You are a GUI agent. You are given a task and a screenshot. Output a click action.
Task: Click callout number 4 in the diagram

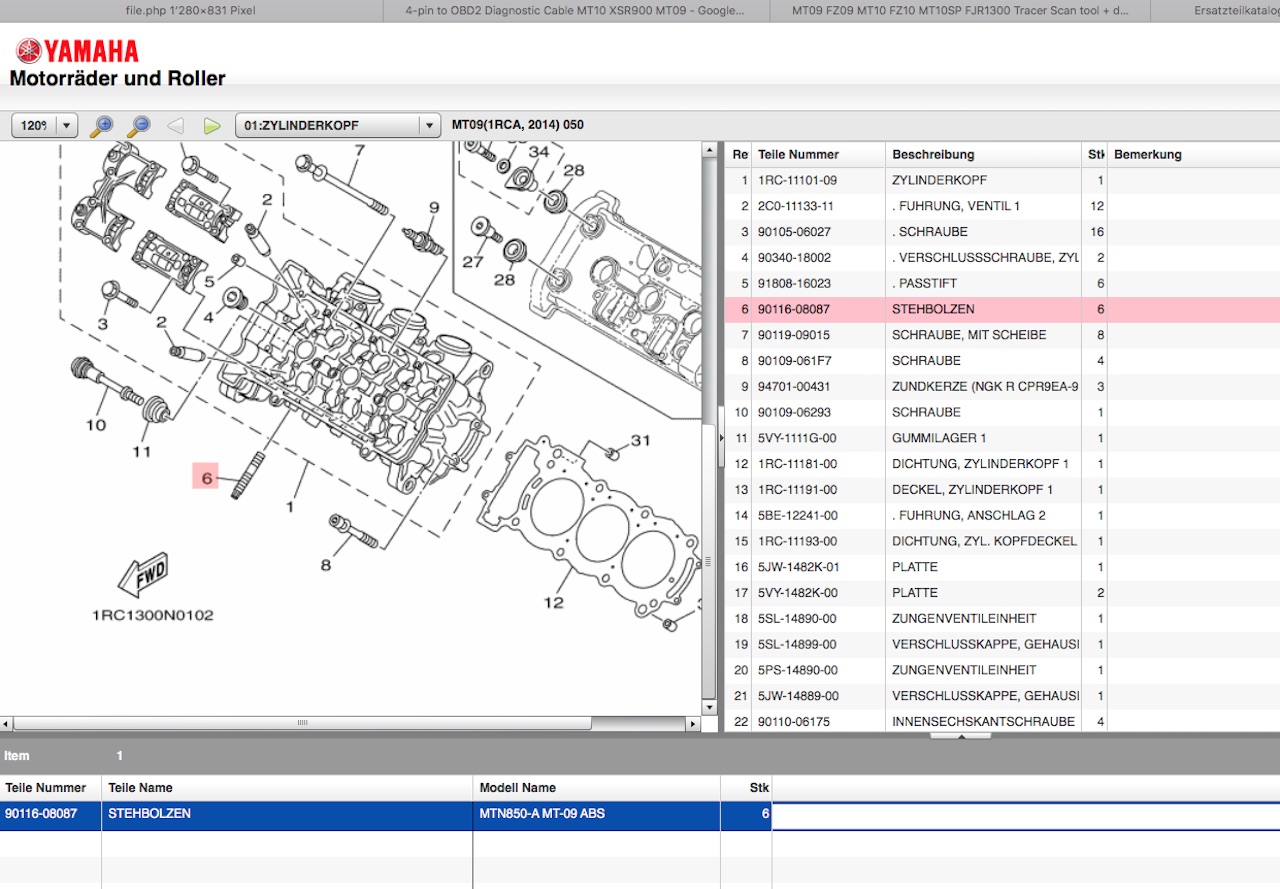208,318
